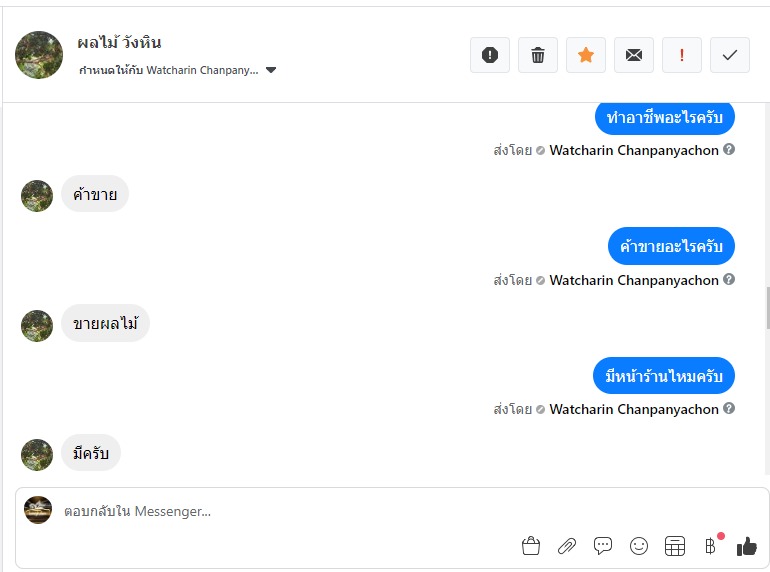Open saved replies speech bubble icon
The width and height of the screenshot is (770, 572).
click(x=603, y=546)
